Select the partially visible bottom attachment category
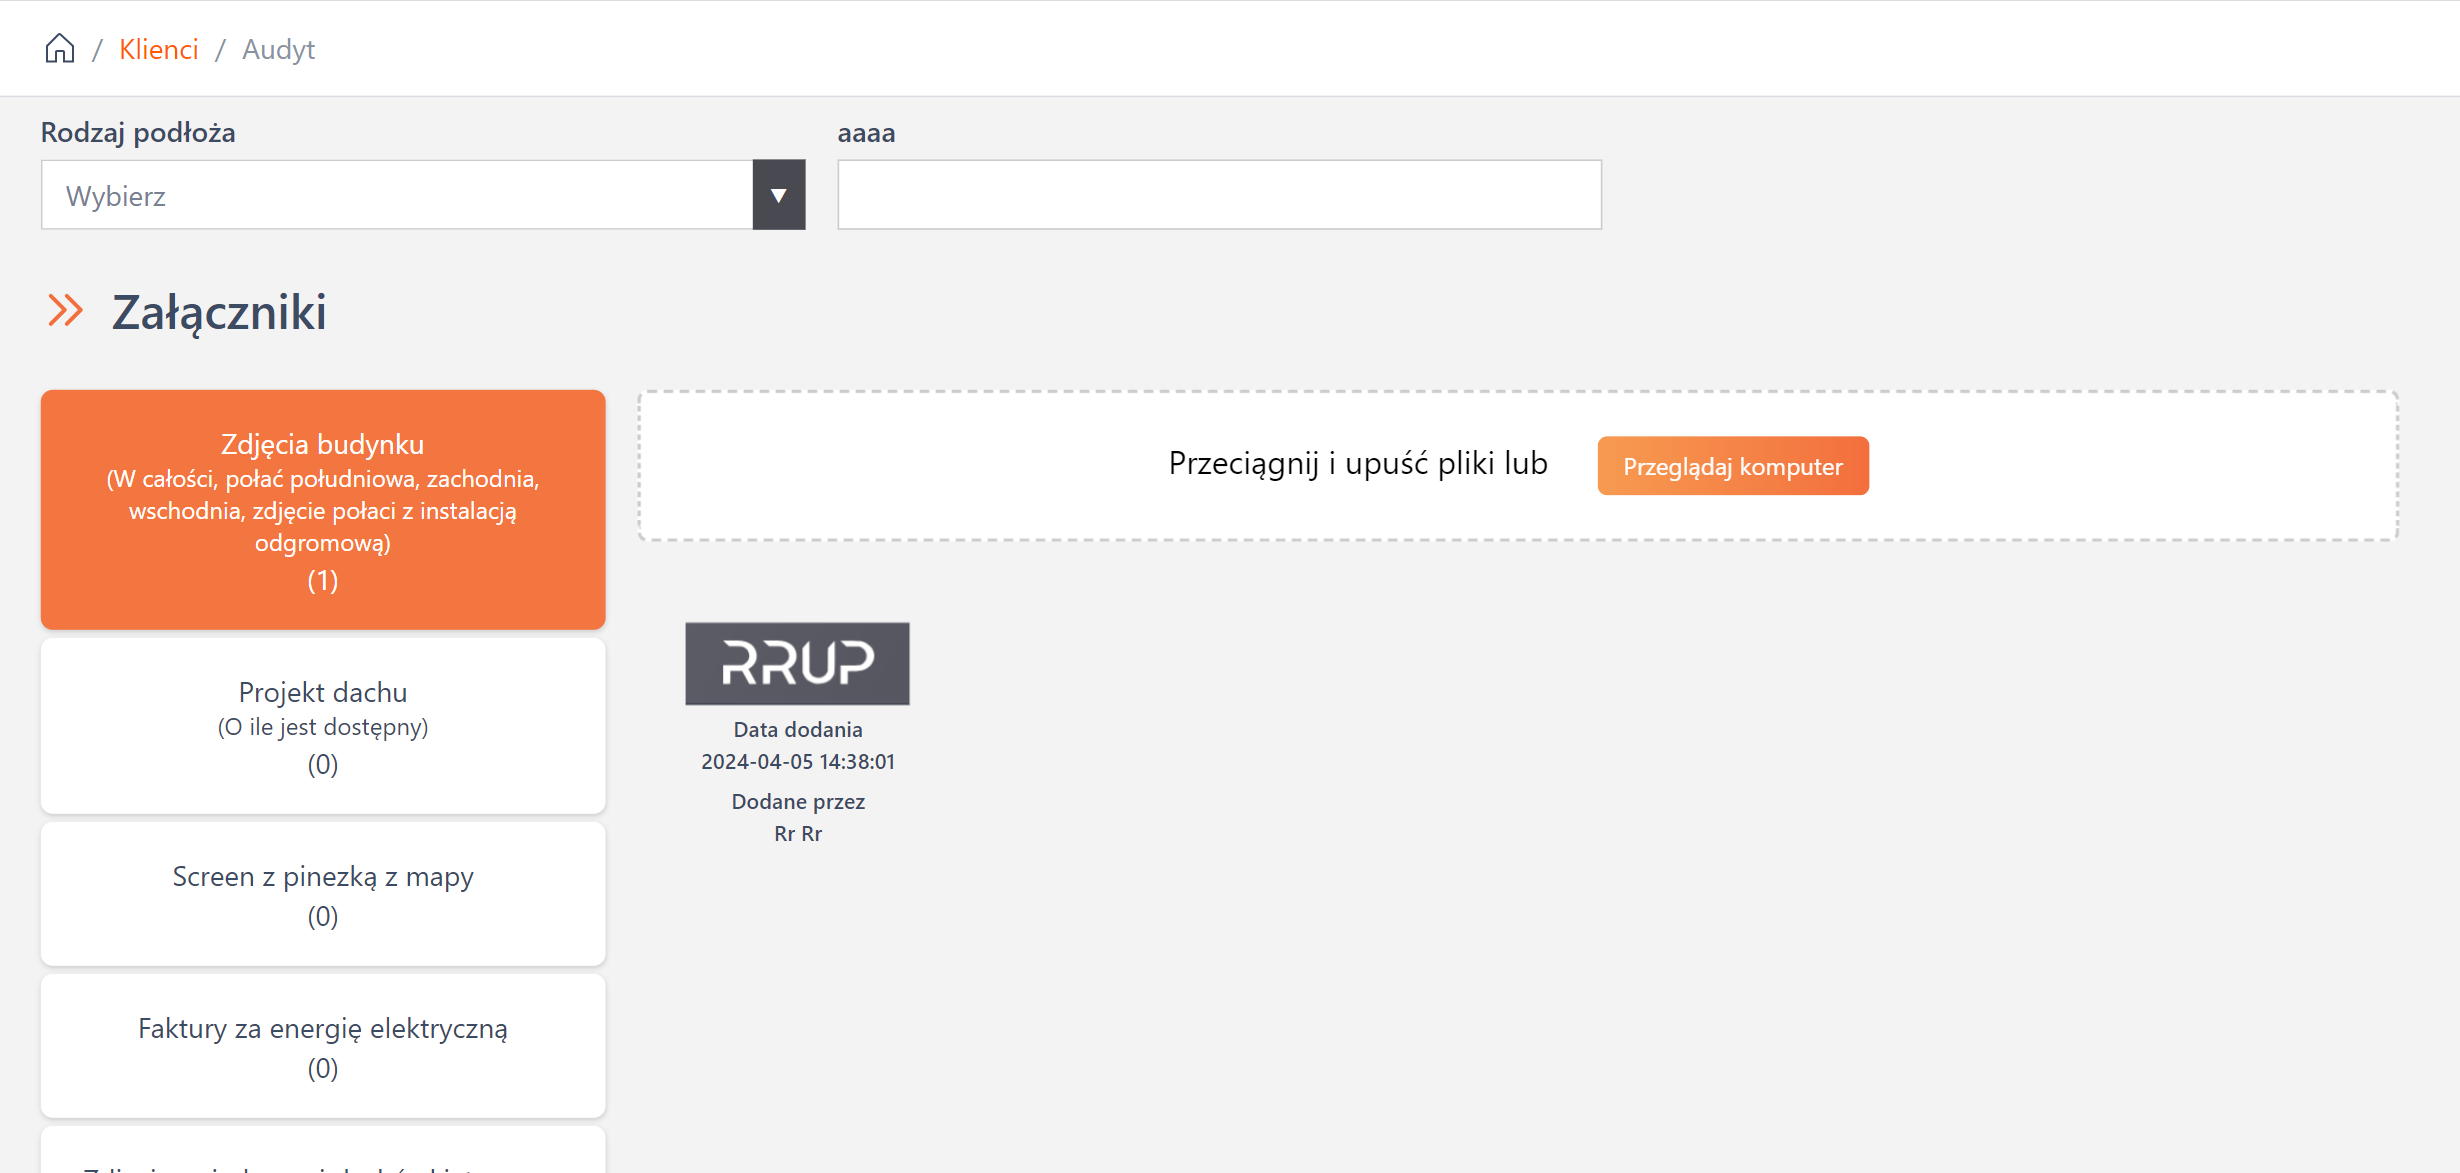This screenshot has height=1173, width=2460. [x=323, y=1150]
